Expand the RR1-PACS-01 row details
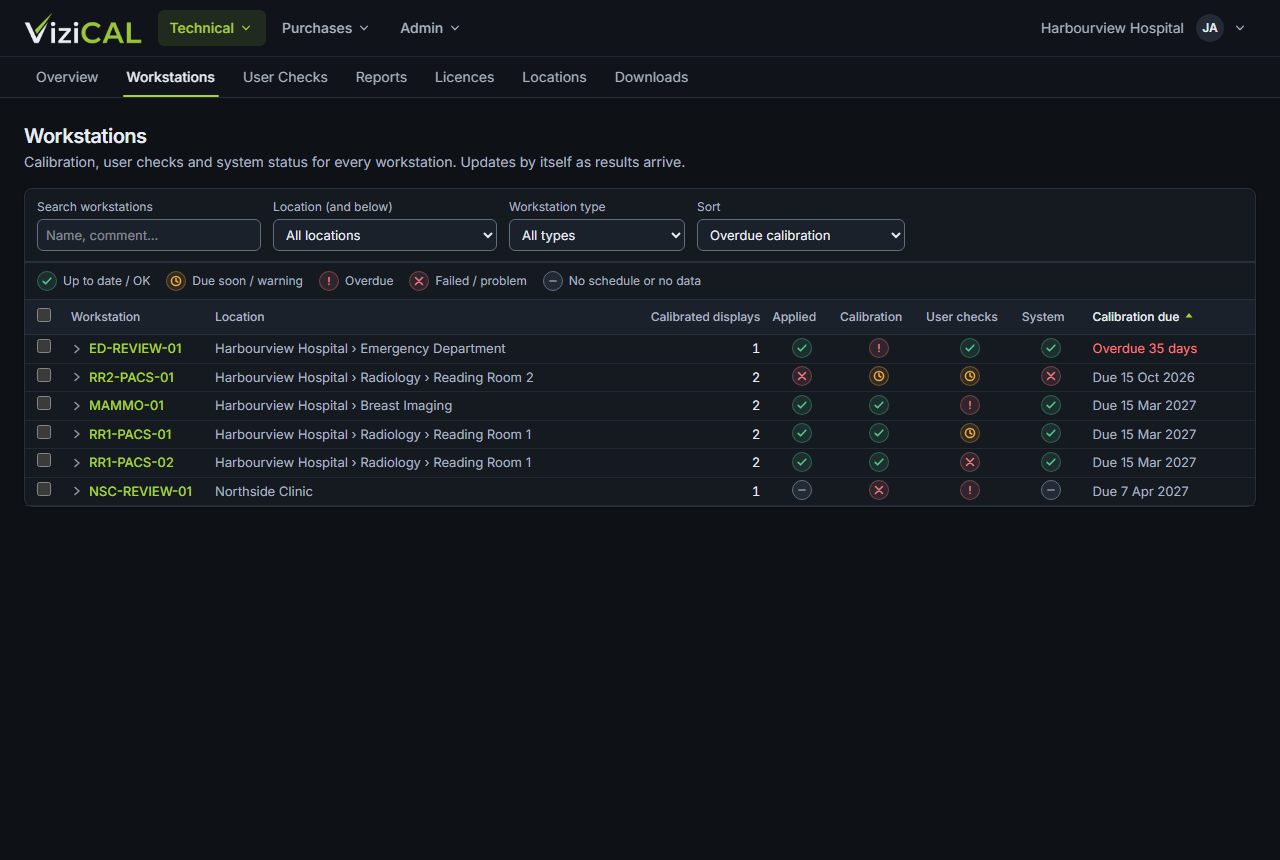The image size is (1280, 860). pyautogui.click(x=77, y=435)
